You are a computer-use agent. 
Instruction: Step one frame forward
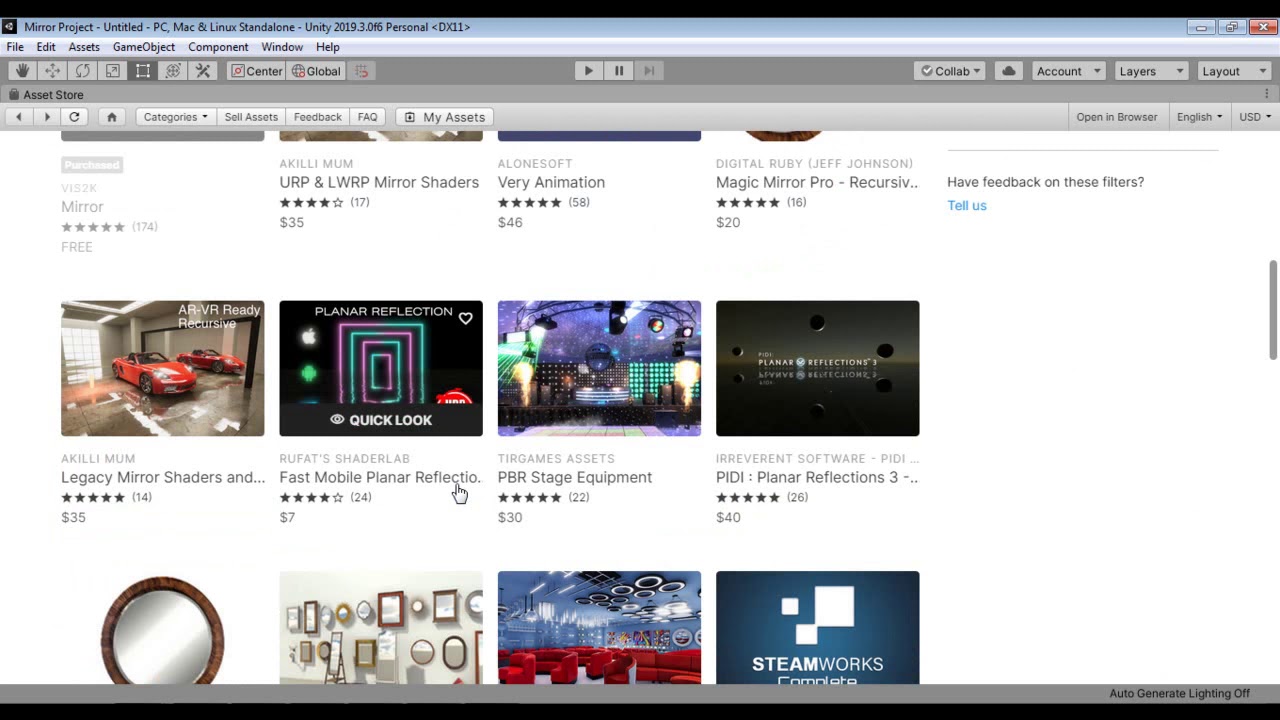pos(649,71)
